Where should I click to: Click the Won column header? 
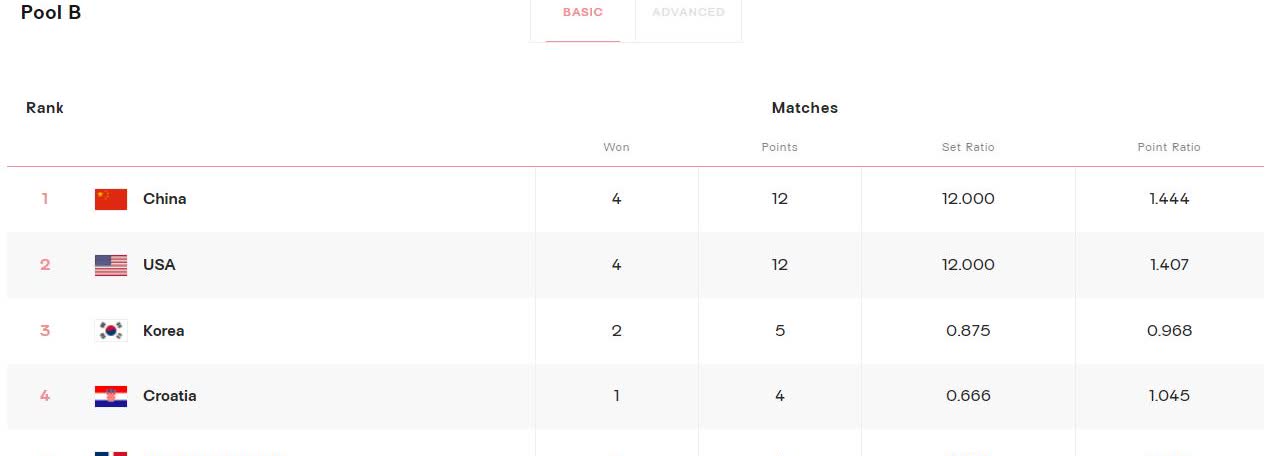coord(616,147)
